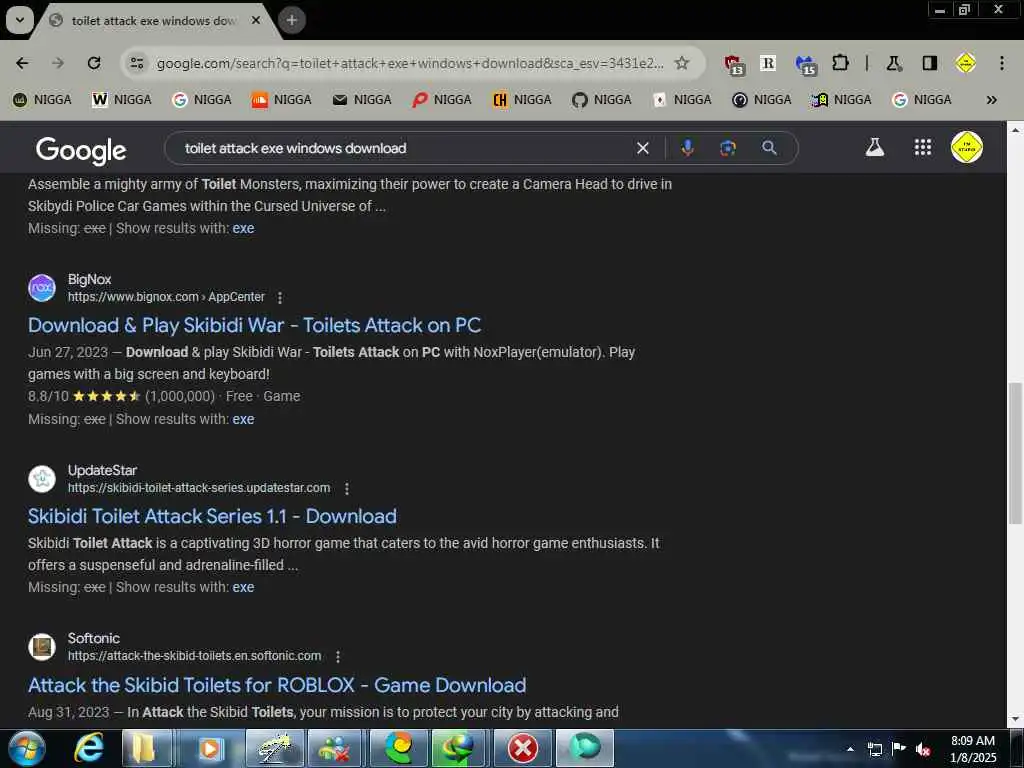1024x768 pixels.
Task: Open the red P icon bookmark
Action: coord(442,99)
